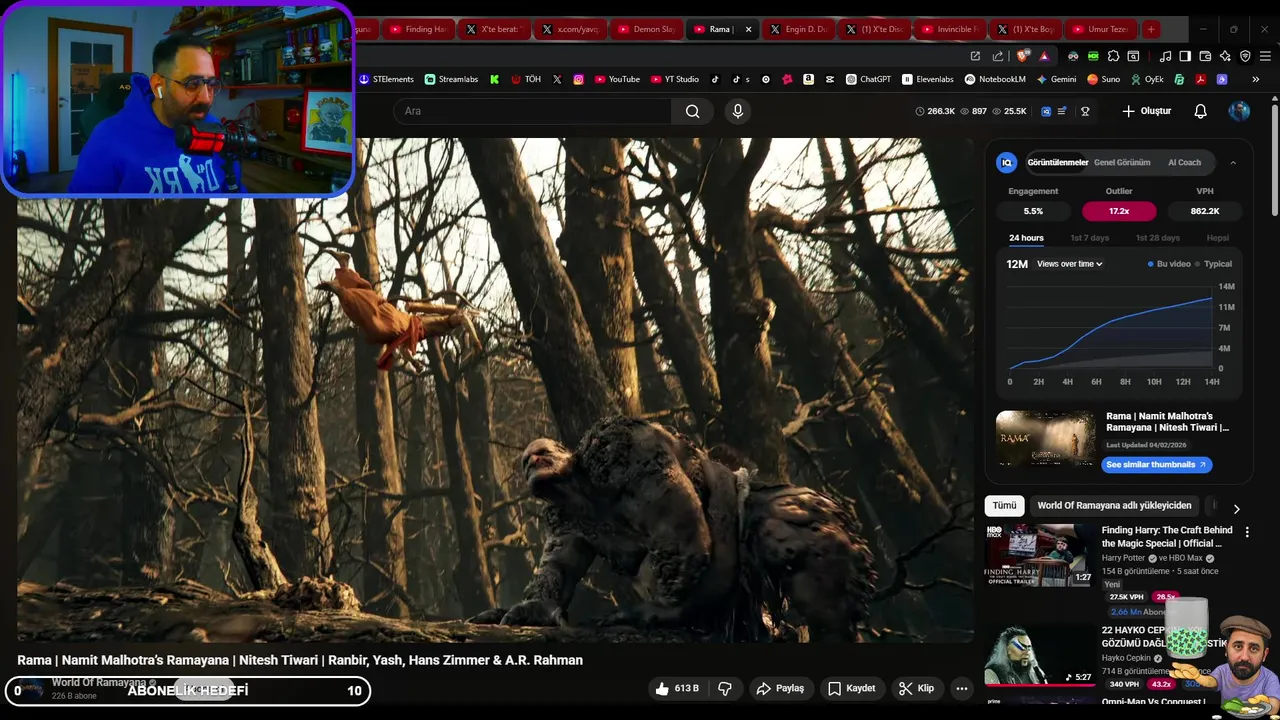Viewport: 1280px width, 720px height.
Task: Open the STElements bookmark
Action: point(386,79)
